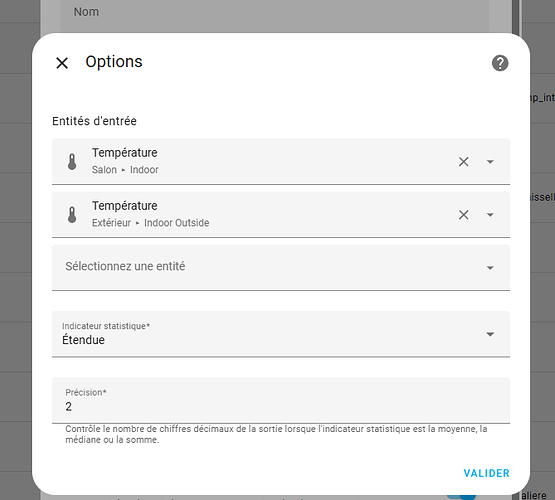Click the Nom field behind the dialog

point(274,16)
